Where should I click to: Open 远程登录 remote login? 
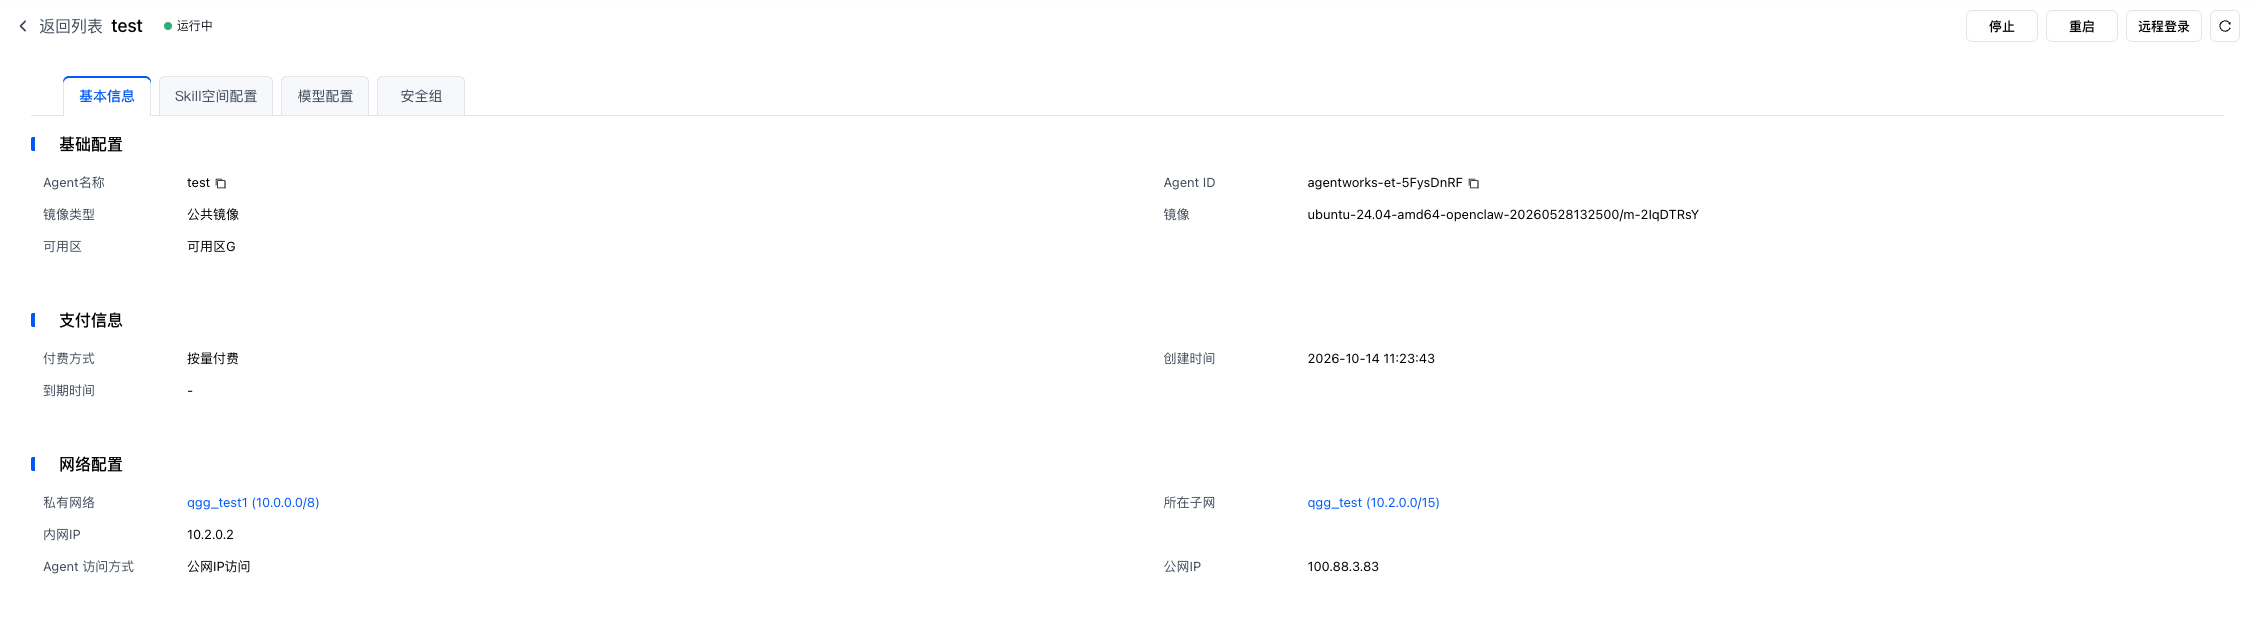(2164, 26)
